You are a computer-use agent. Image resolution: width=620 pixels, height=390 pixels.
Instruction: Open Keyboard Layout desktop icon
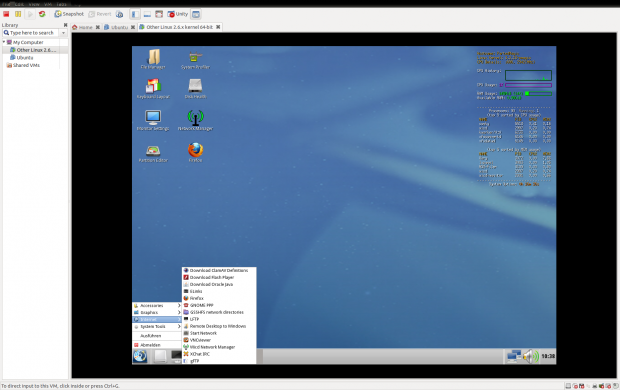pos(153,89)
